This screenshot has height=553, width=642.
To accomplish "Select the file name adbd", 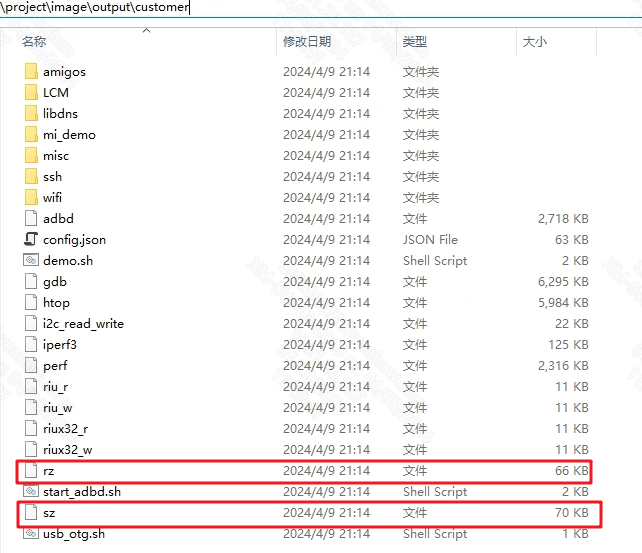I will pos(58,219).
